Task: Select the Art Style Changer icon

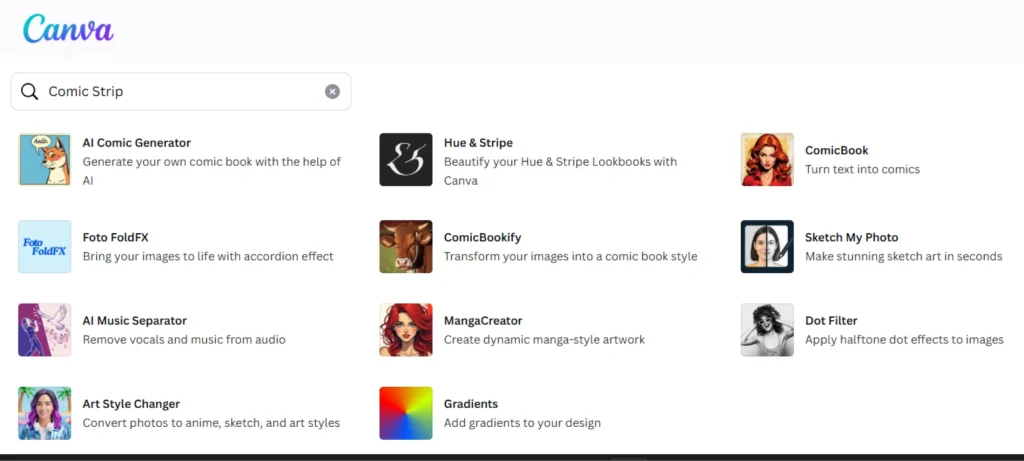Action: [x=45, y=413]
